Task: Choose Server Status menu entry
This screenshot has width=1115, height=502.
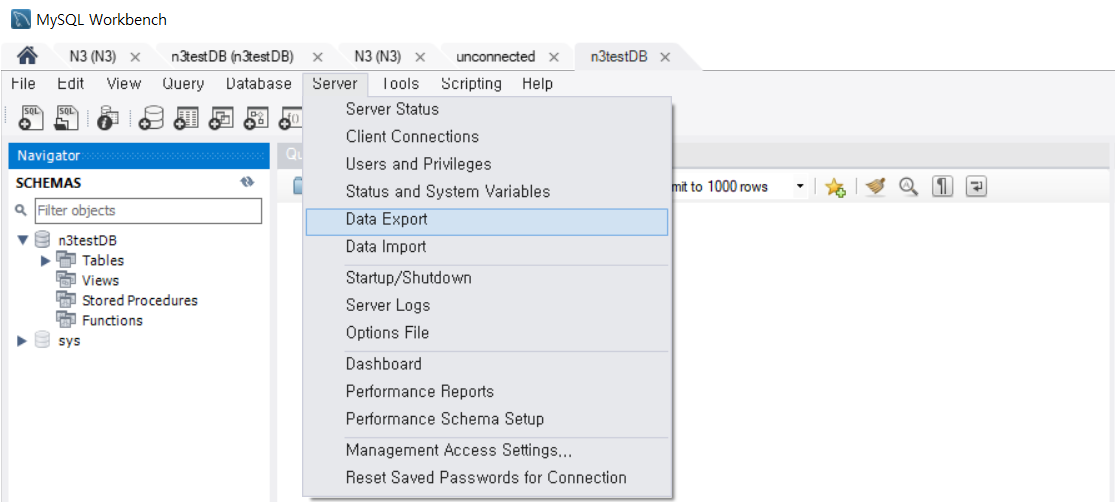Action: pos(487,110)
